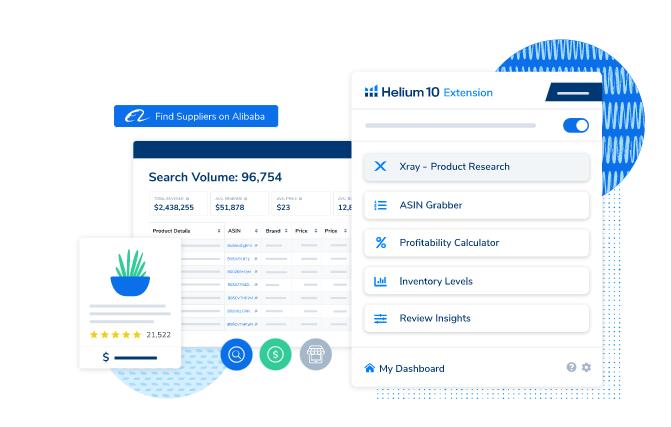The height and width of the screenshot is (427, 671).
Task: Click the Xray X icon
Action: [x=380, y=167]
